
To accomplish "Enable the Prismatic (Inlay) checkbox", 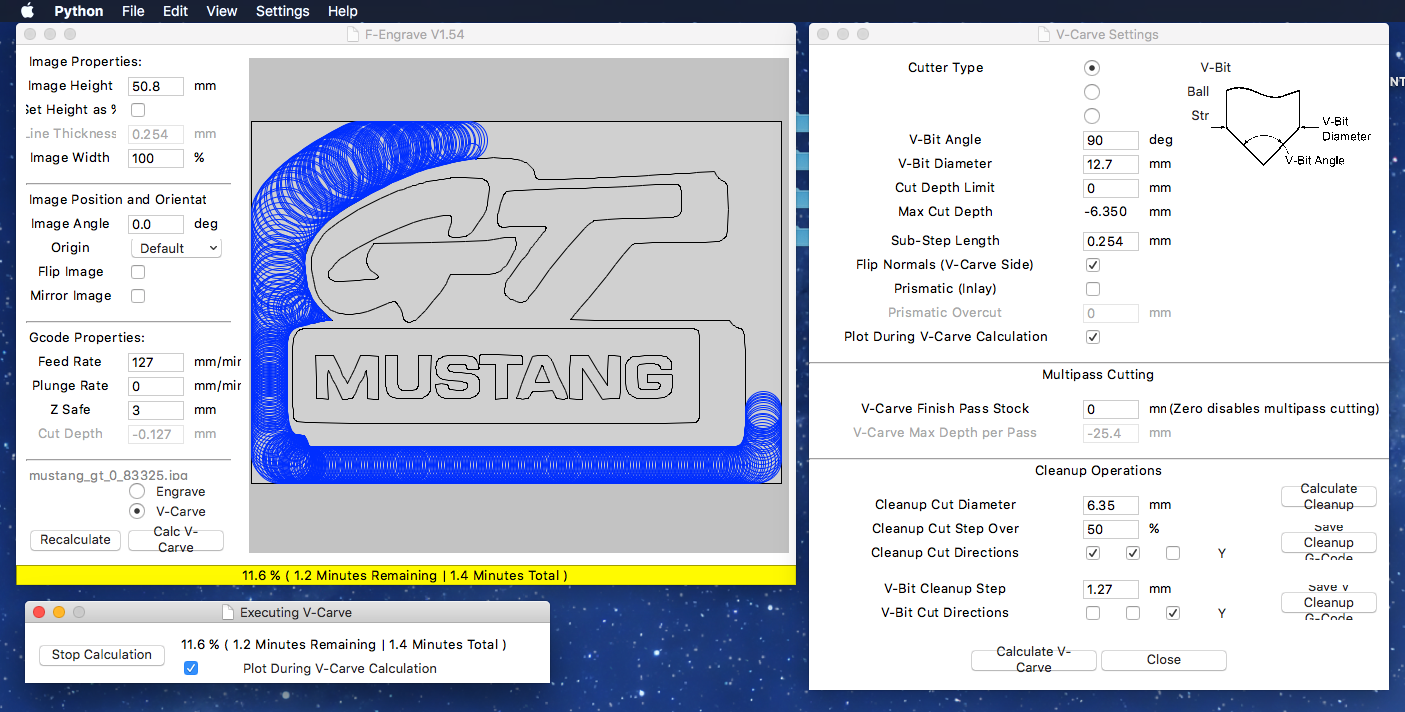I will pyautogui.click(x=1093, y=289).
